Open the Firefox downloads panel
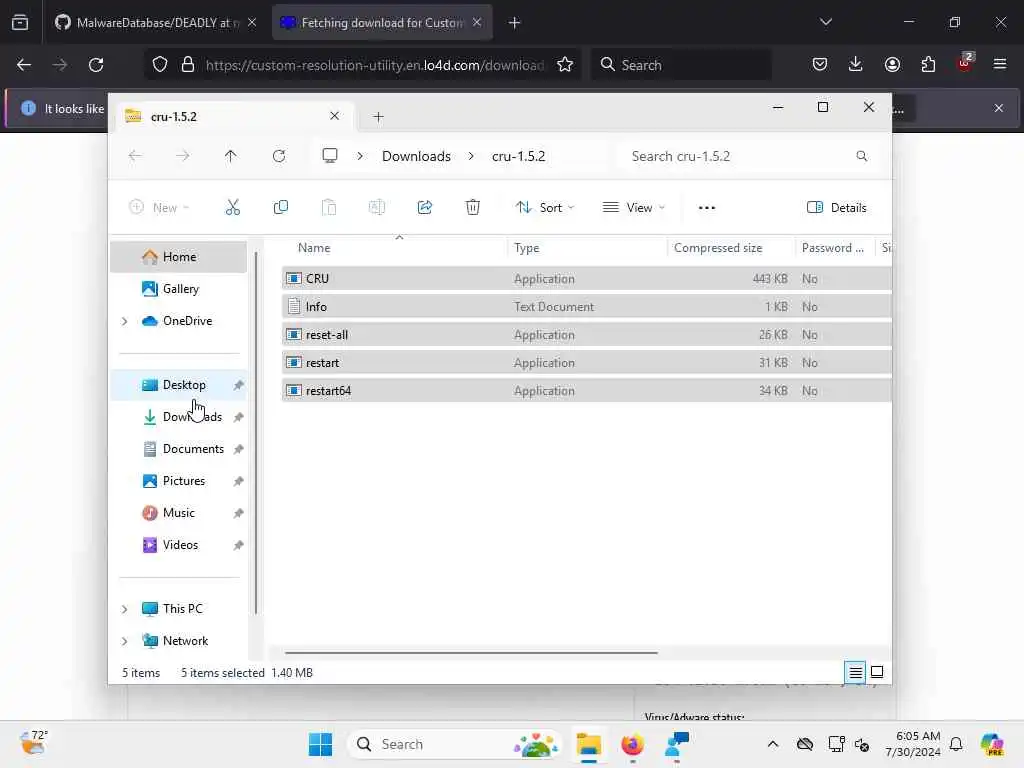This screenshot has width=1024, height=768. click(x=856, y=65)
